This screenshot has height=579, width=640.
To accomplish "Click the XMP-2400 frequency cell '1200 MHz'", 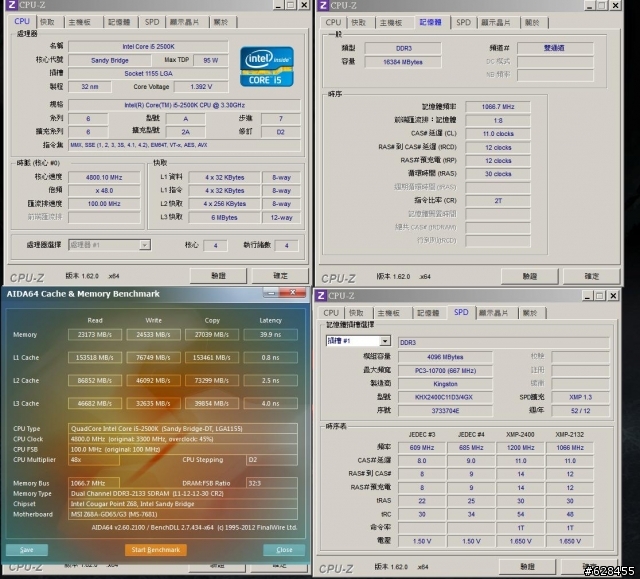I will coord(520,448).
